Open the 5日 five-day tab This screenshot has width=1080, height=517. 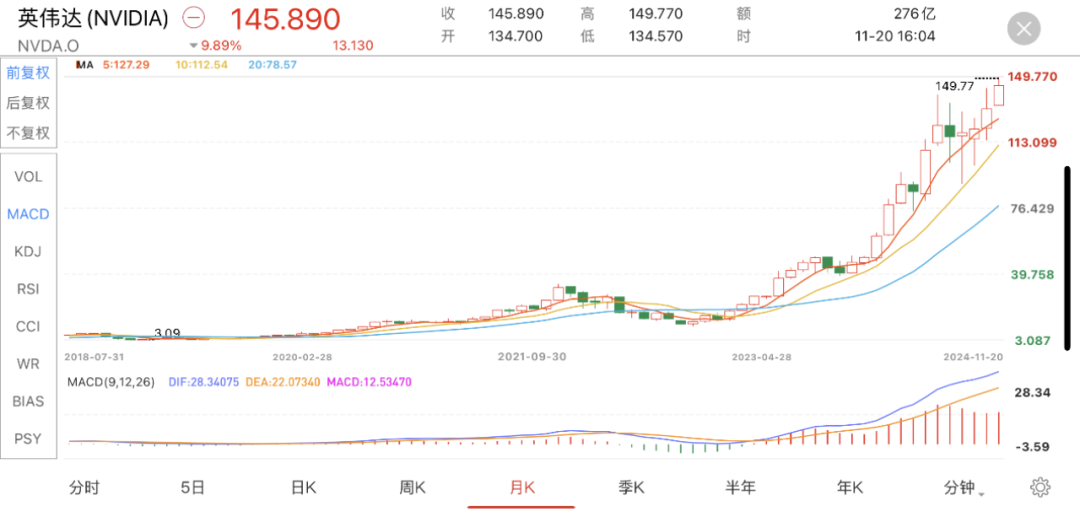click(193, 488)
